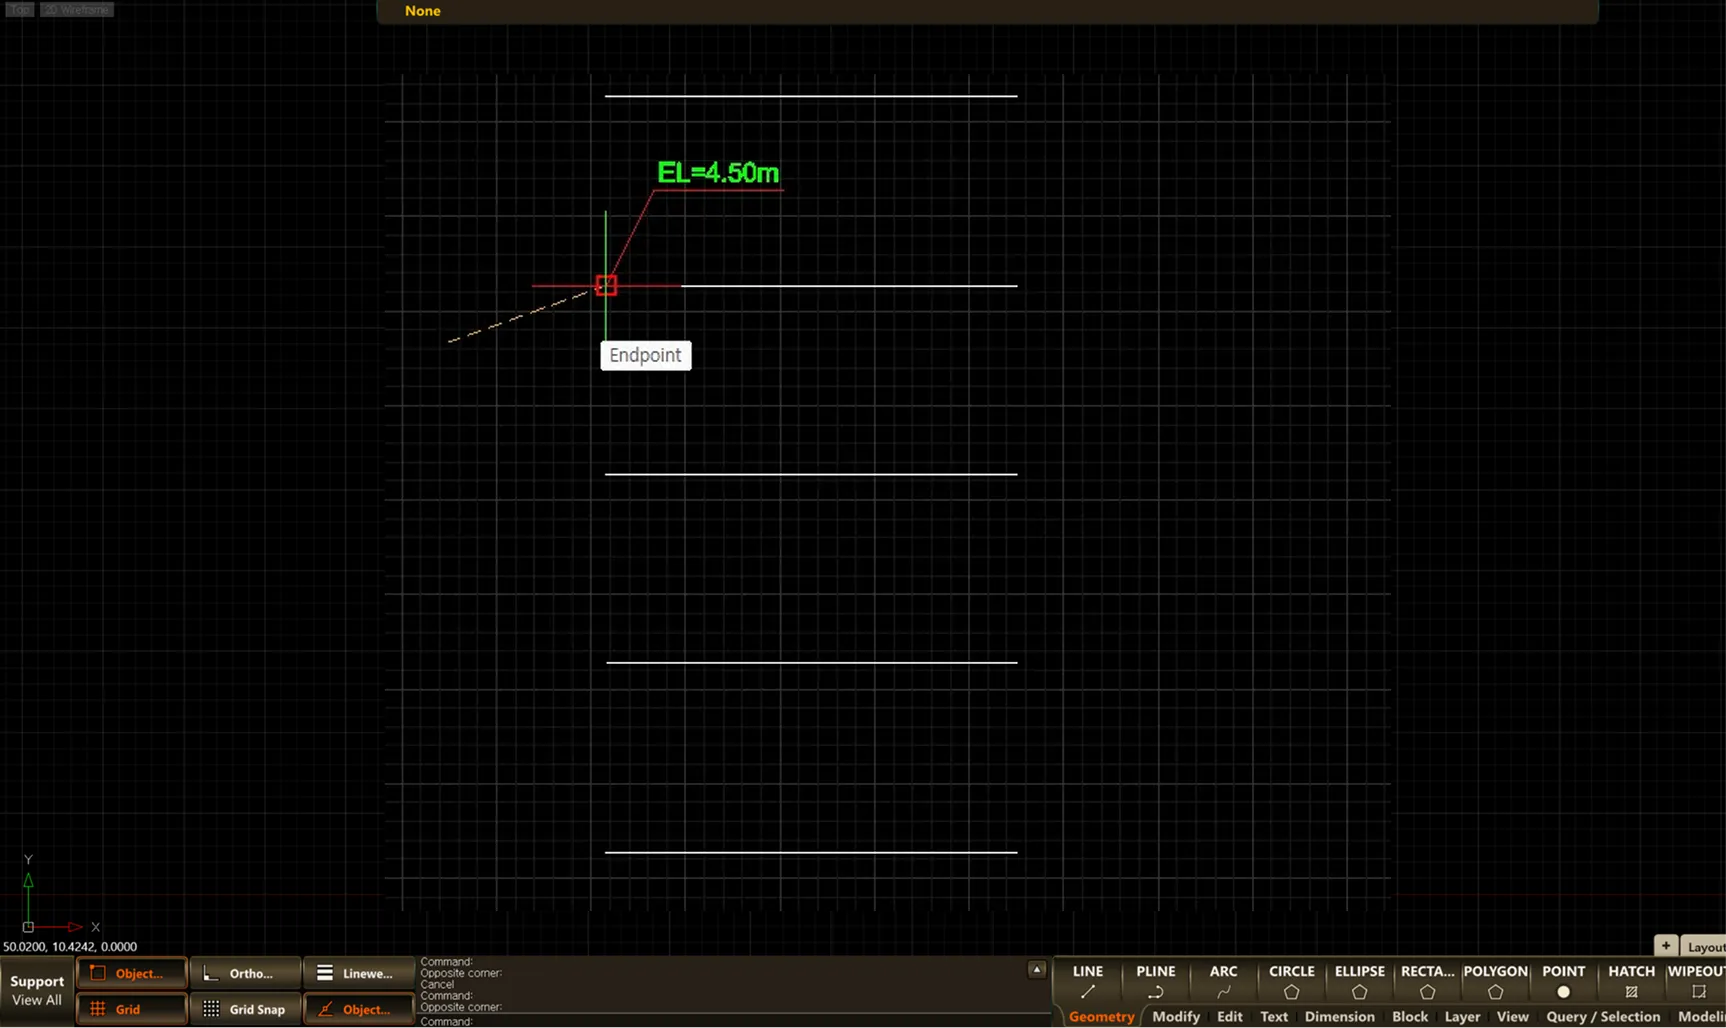
Task: Switch to the Text tab
Action: click(1274, 1016)
